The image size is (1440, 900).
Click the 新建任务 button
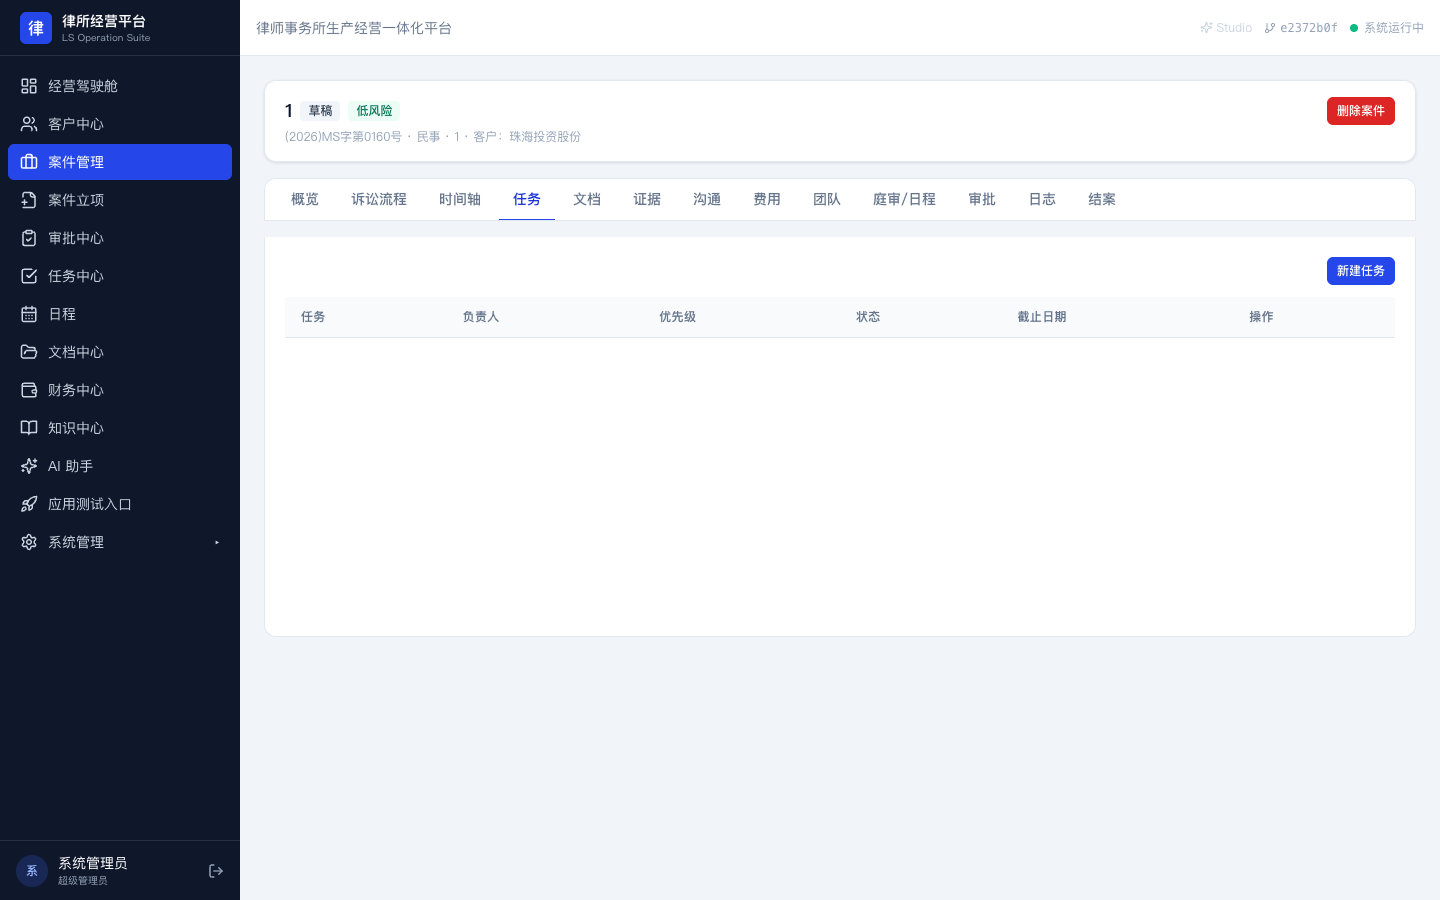pos(1361,271)
